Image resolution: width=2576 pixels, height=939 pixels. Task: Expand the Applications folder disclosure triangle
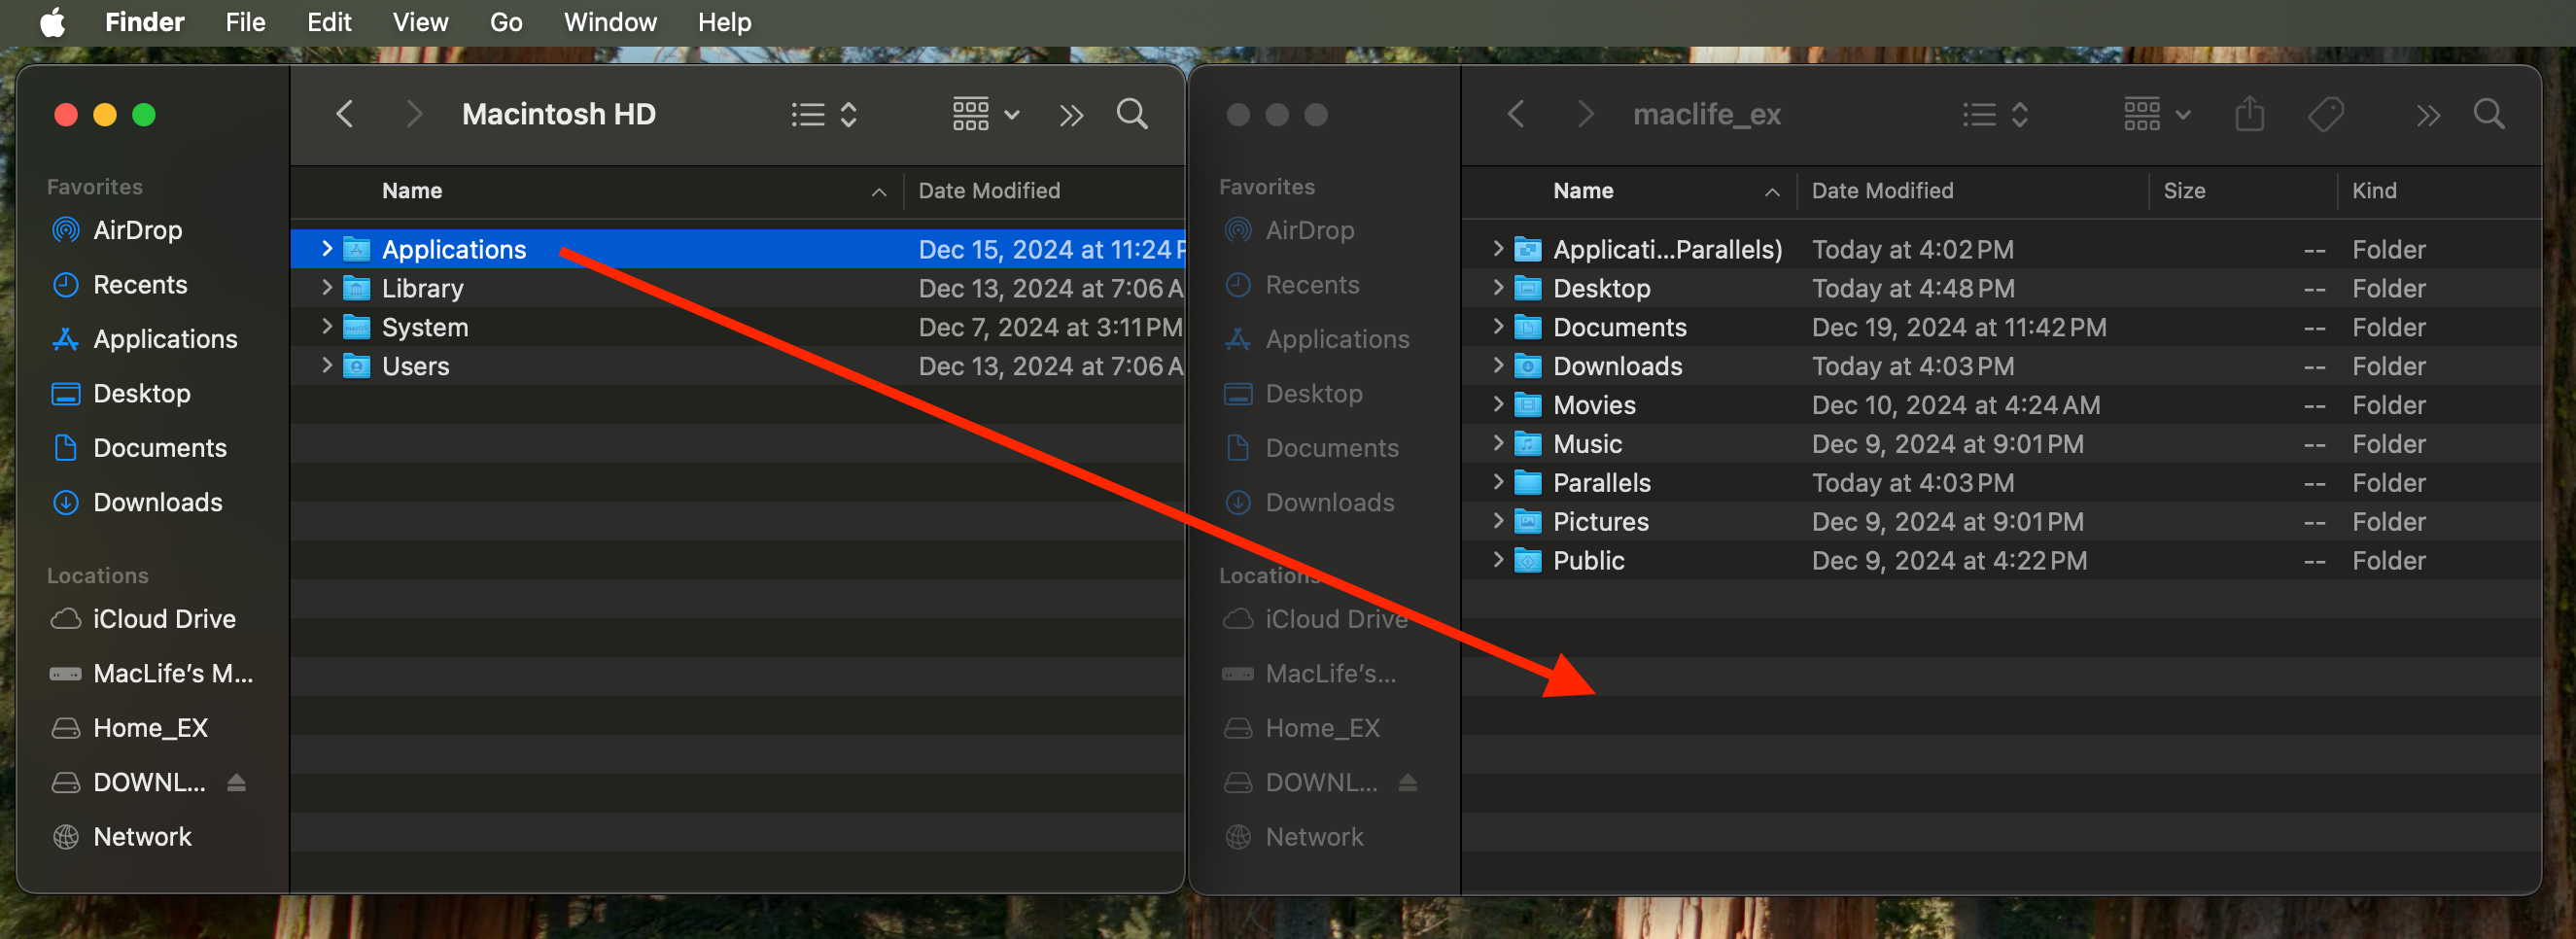point(325,249)
